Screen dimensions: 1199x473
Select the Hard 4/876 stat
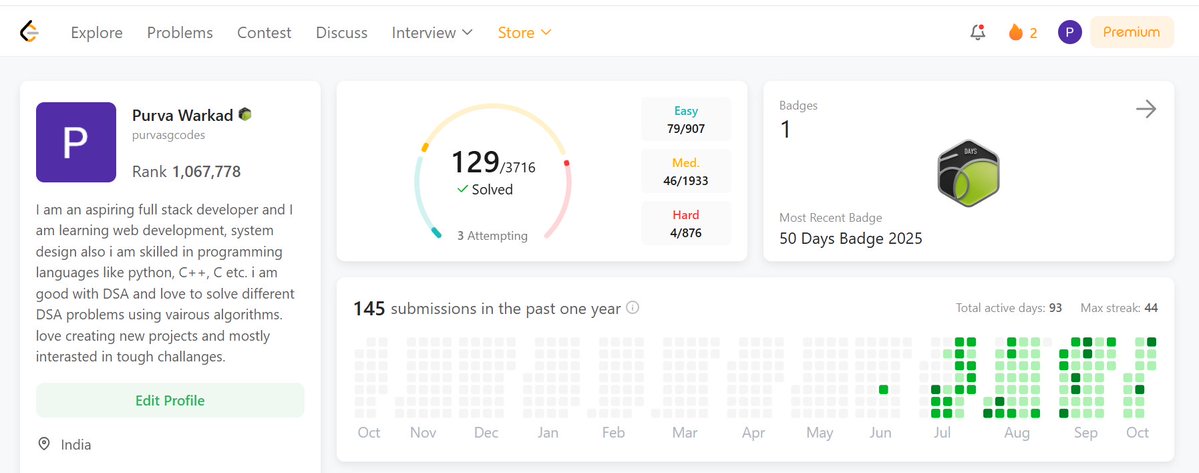(x=686, y=223)
